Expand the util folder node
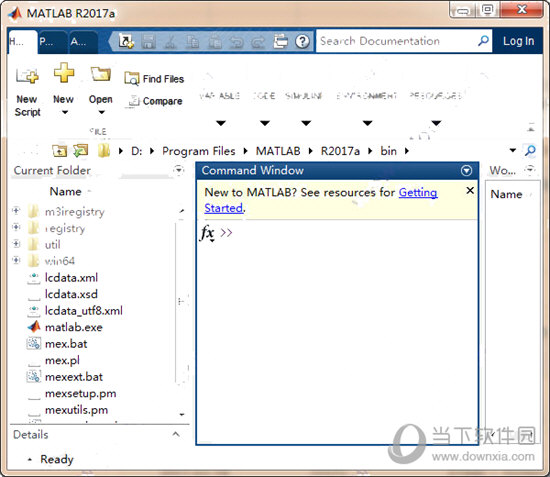The width and height of the screenshot is (550, 477). click(16, 243)
